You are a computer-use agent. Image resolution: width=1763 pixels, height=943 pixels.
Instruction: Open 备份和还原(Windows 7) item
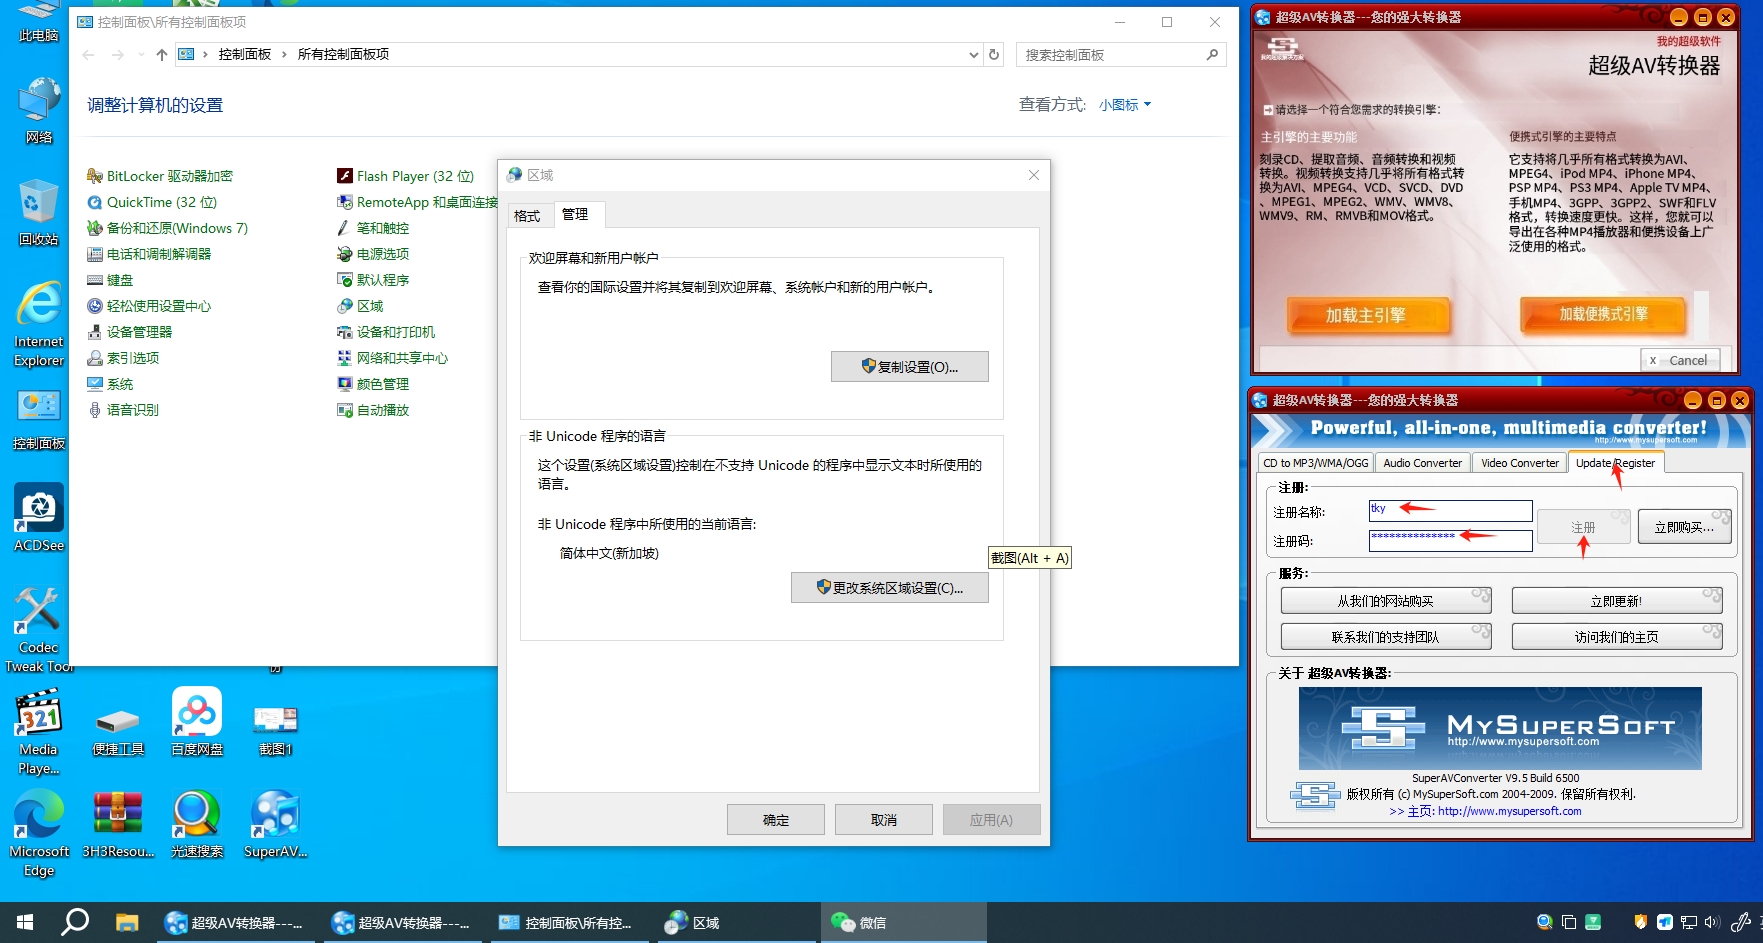(167, 228)
